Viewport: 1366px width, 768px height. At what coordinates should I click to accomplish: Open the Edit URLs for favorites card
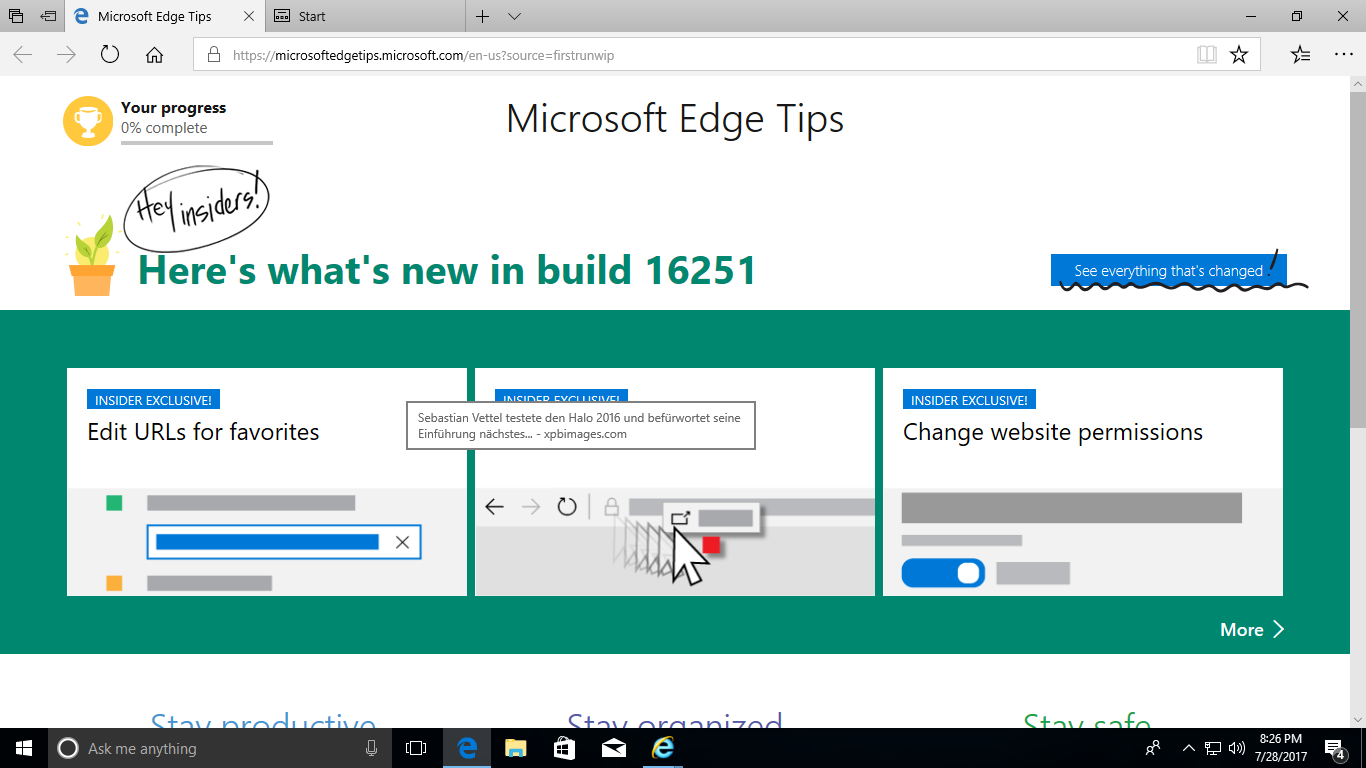pos(267,482)
